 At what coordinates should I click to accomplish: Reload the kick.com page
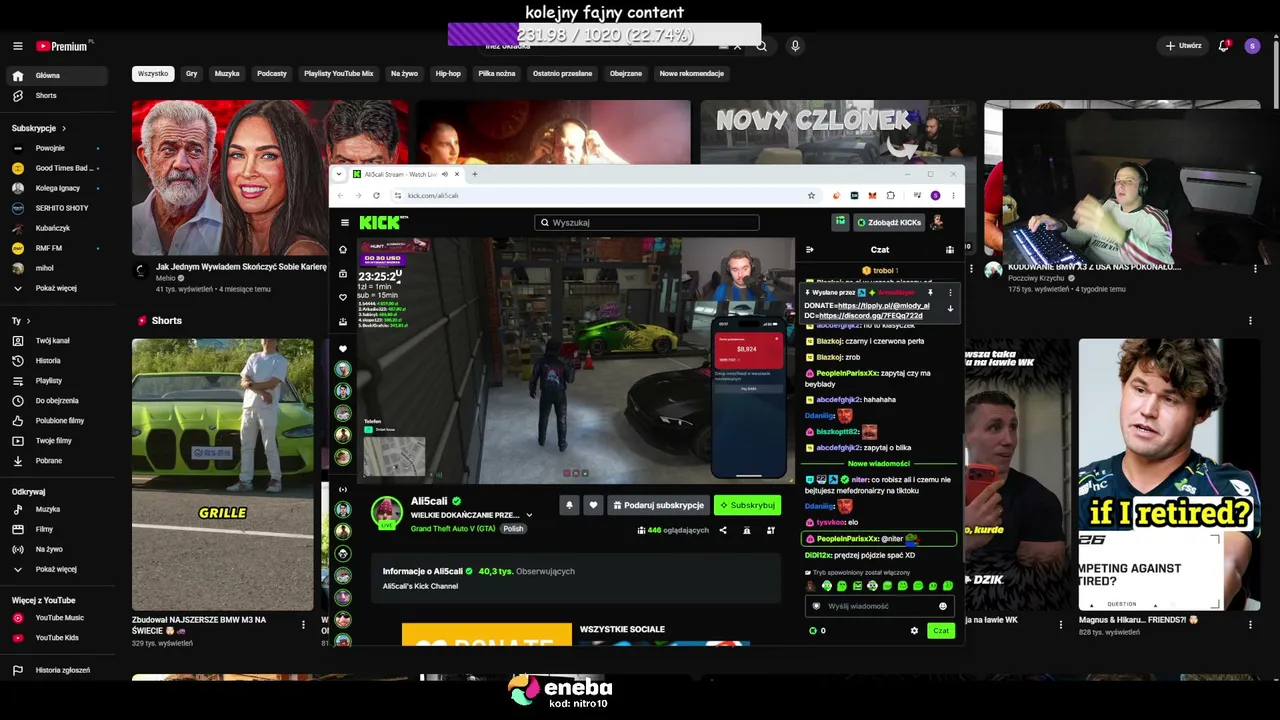click(x=376, y=196)
